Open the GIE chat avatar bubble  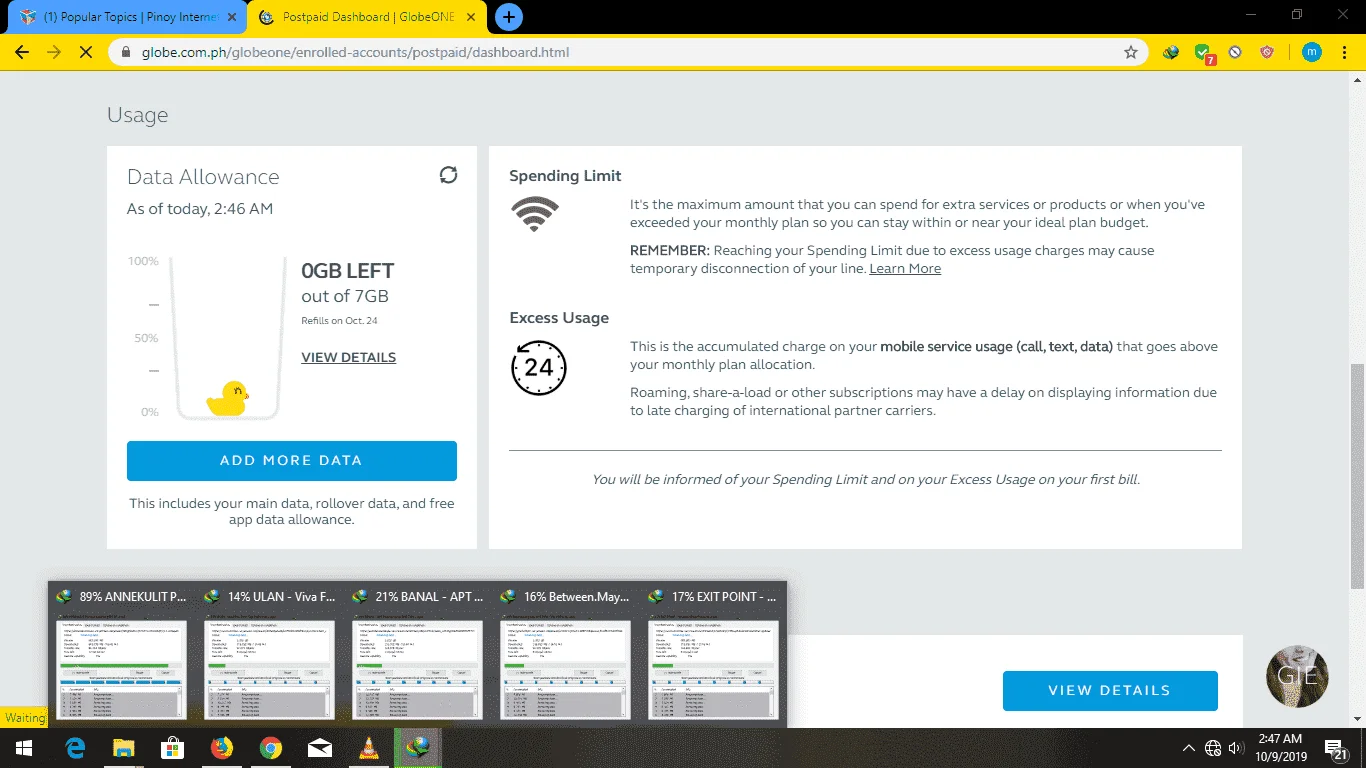coord(1297,677)
